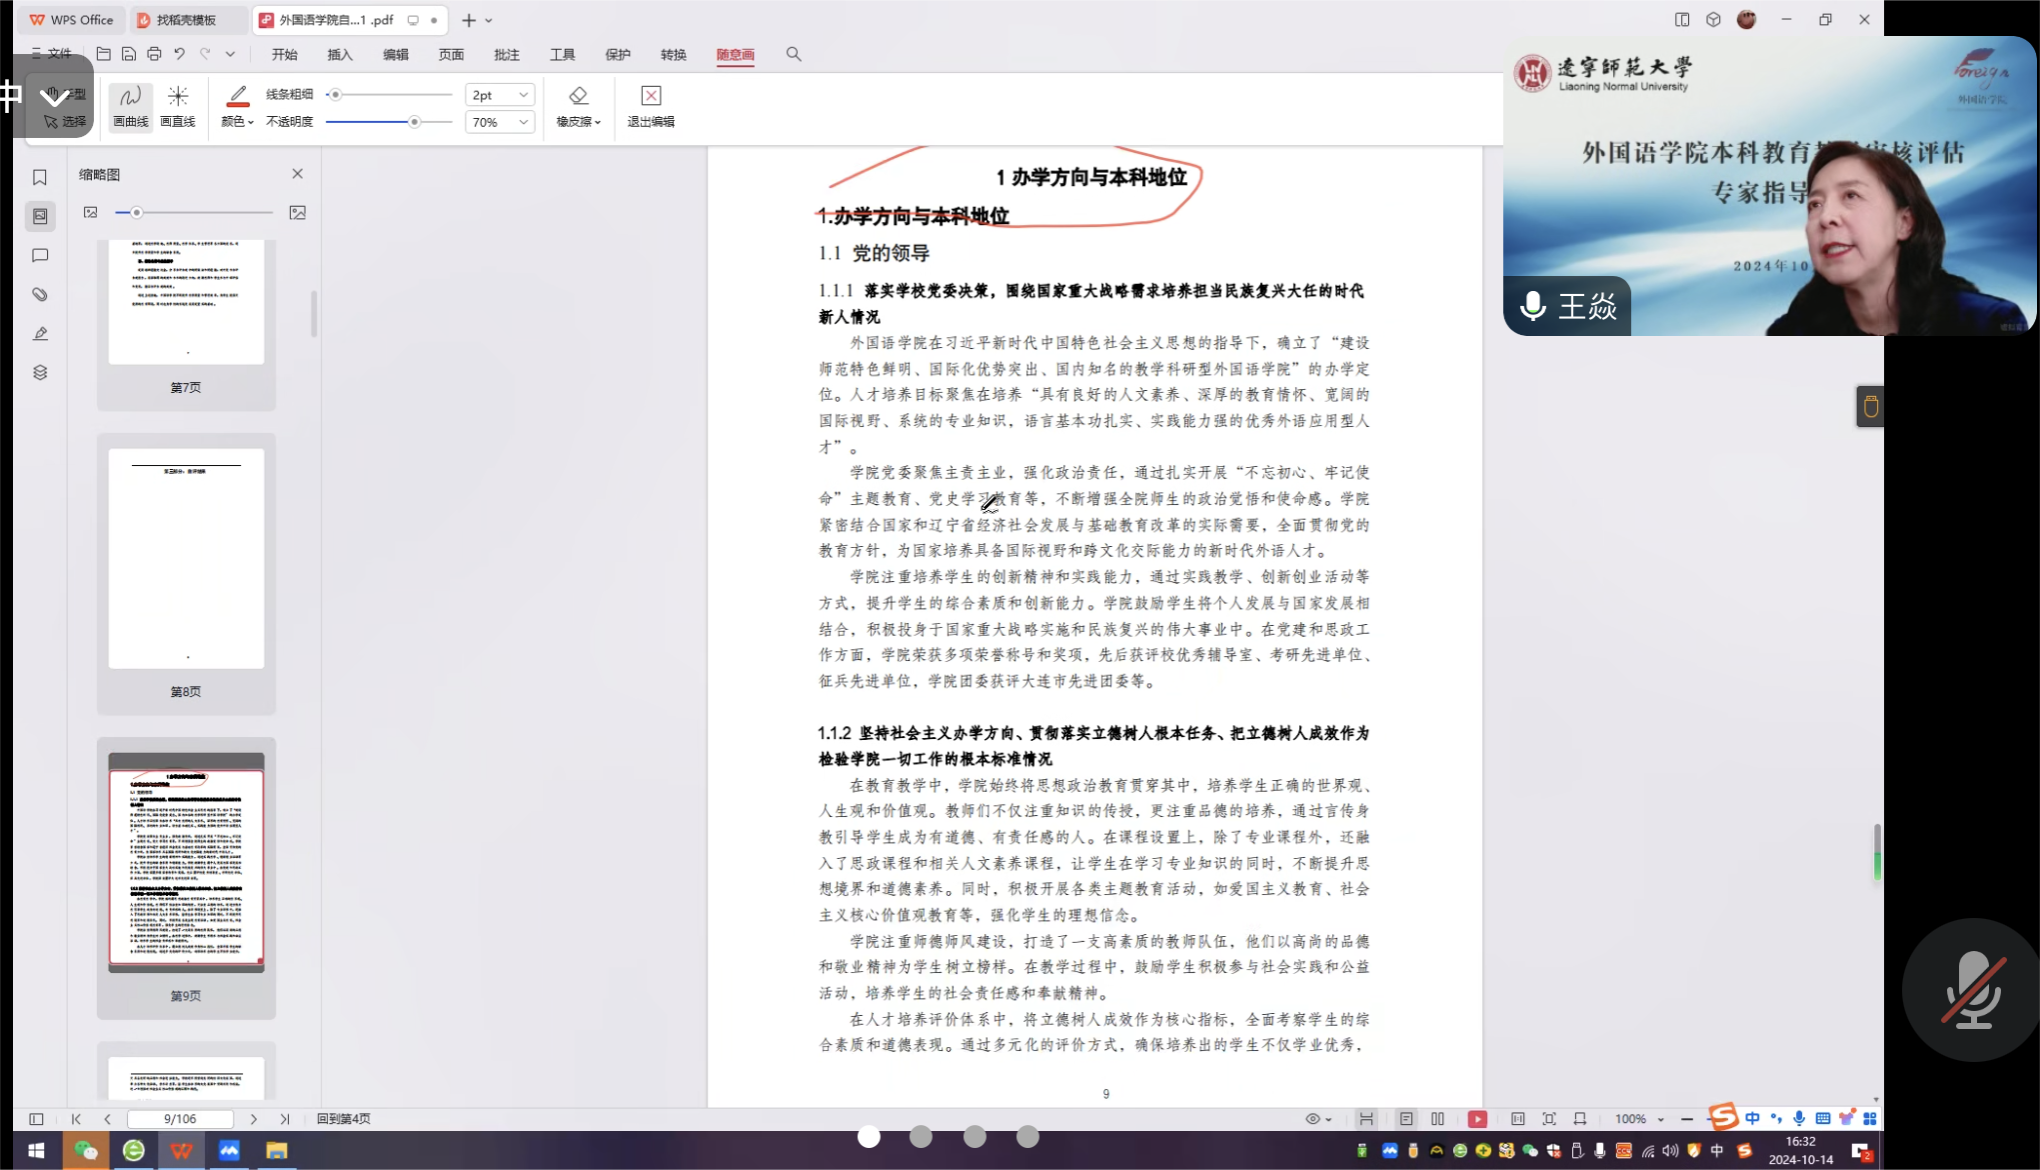Click the thumbnail size slider handle
This screenshot has height=1170, width=2040.
pos(136,212)
